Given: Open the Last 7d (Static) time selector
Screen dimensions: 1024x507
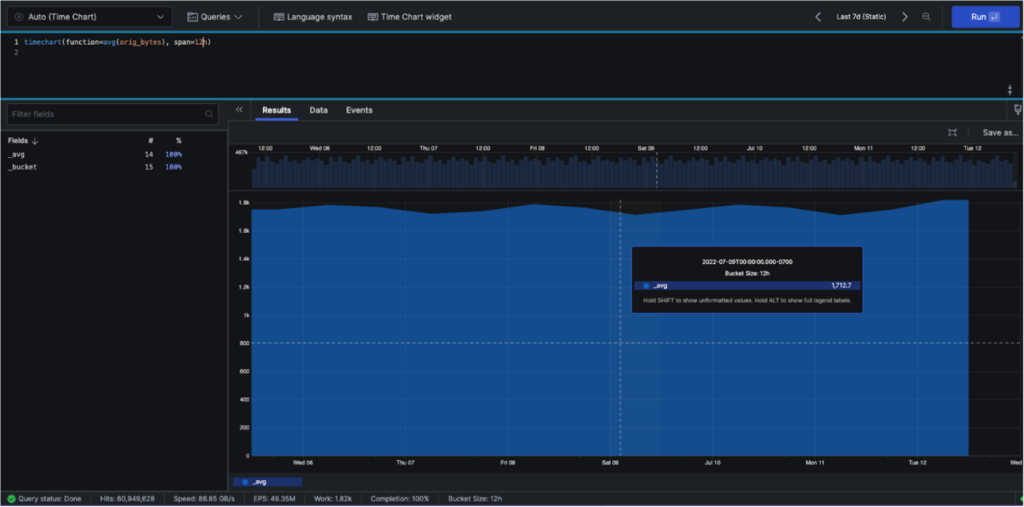Looking at the screenshot, I should tap(861, 17).
